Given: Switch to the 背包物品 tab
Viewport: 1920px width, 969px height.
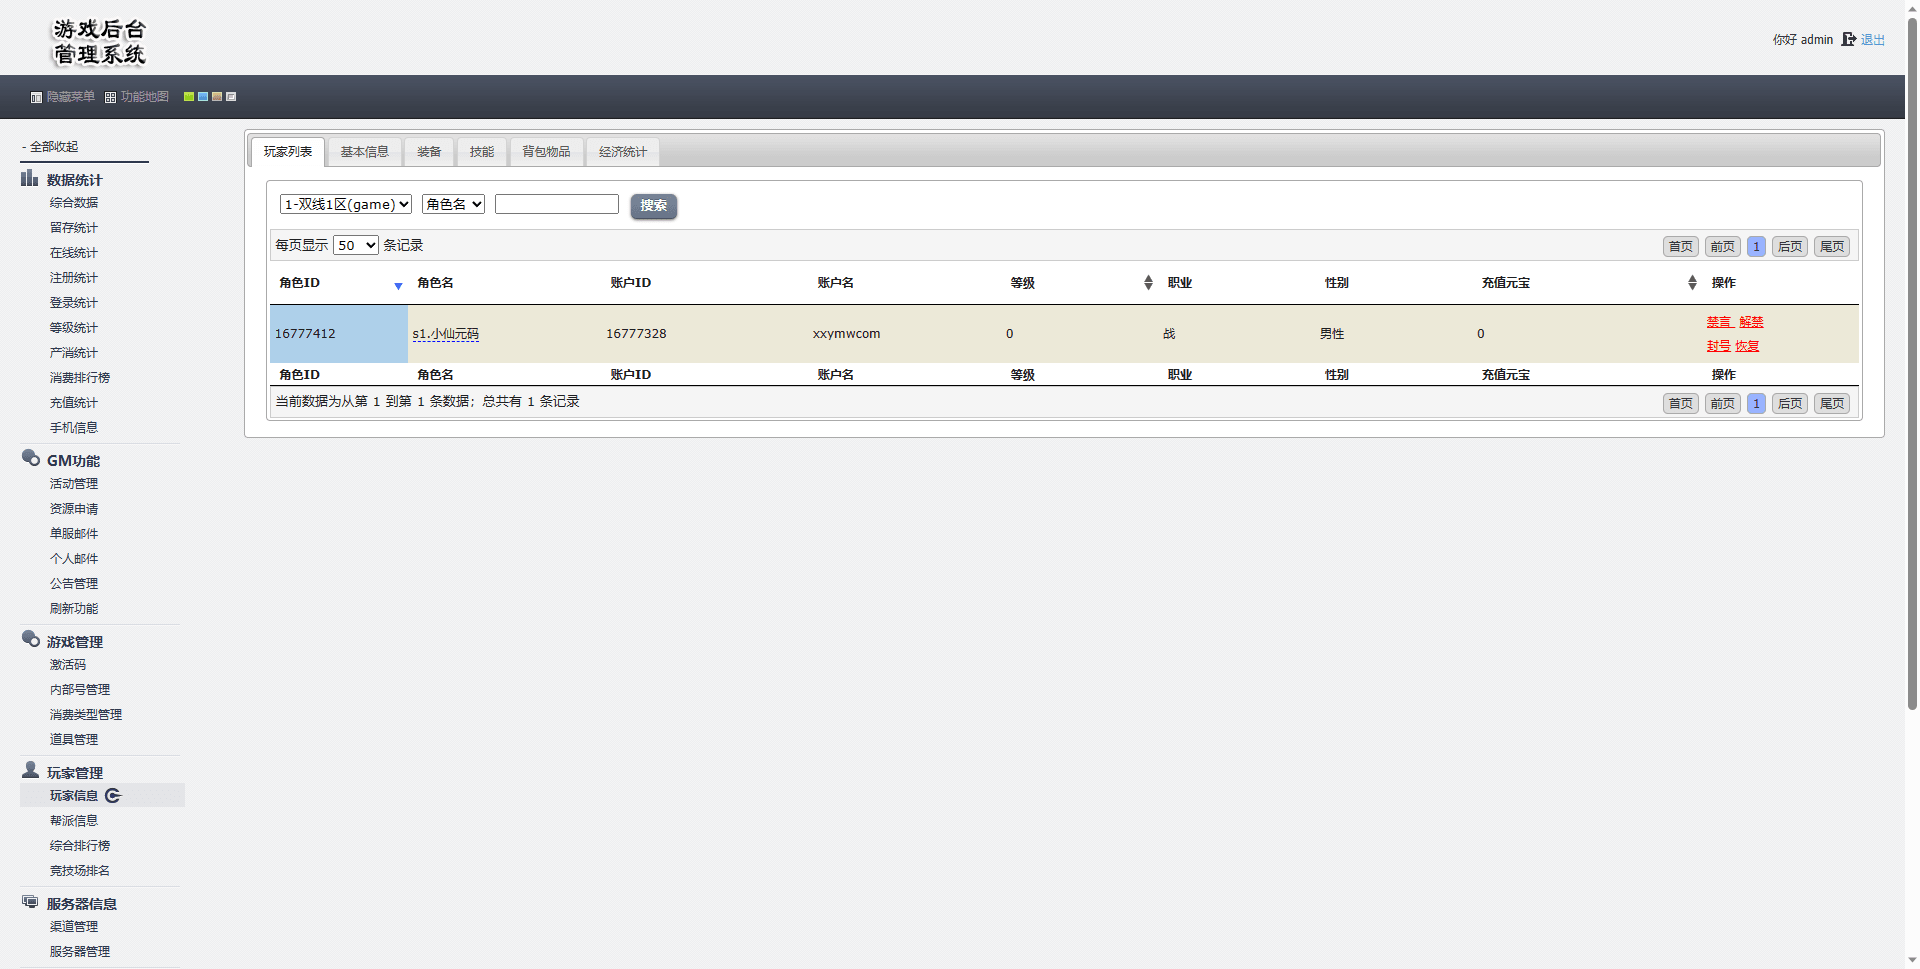Looking at the screenshot, I should click(x=546, y=152).
